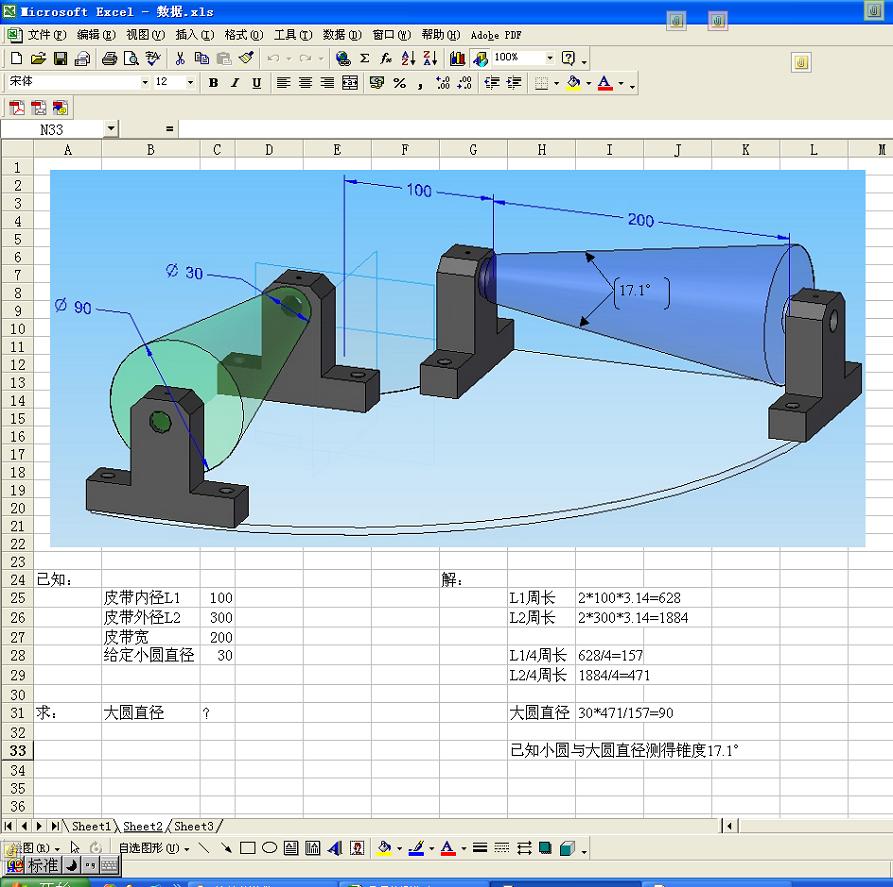893x887 pixels.
Task: Click the Open file folder icon
Action: (38, 58)
